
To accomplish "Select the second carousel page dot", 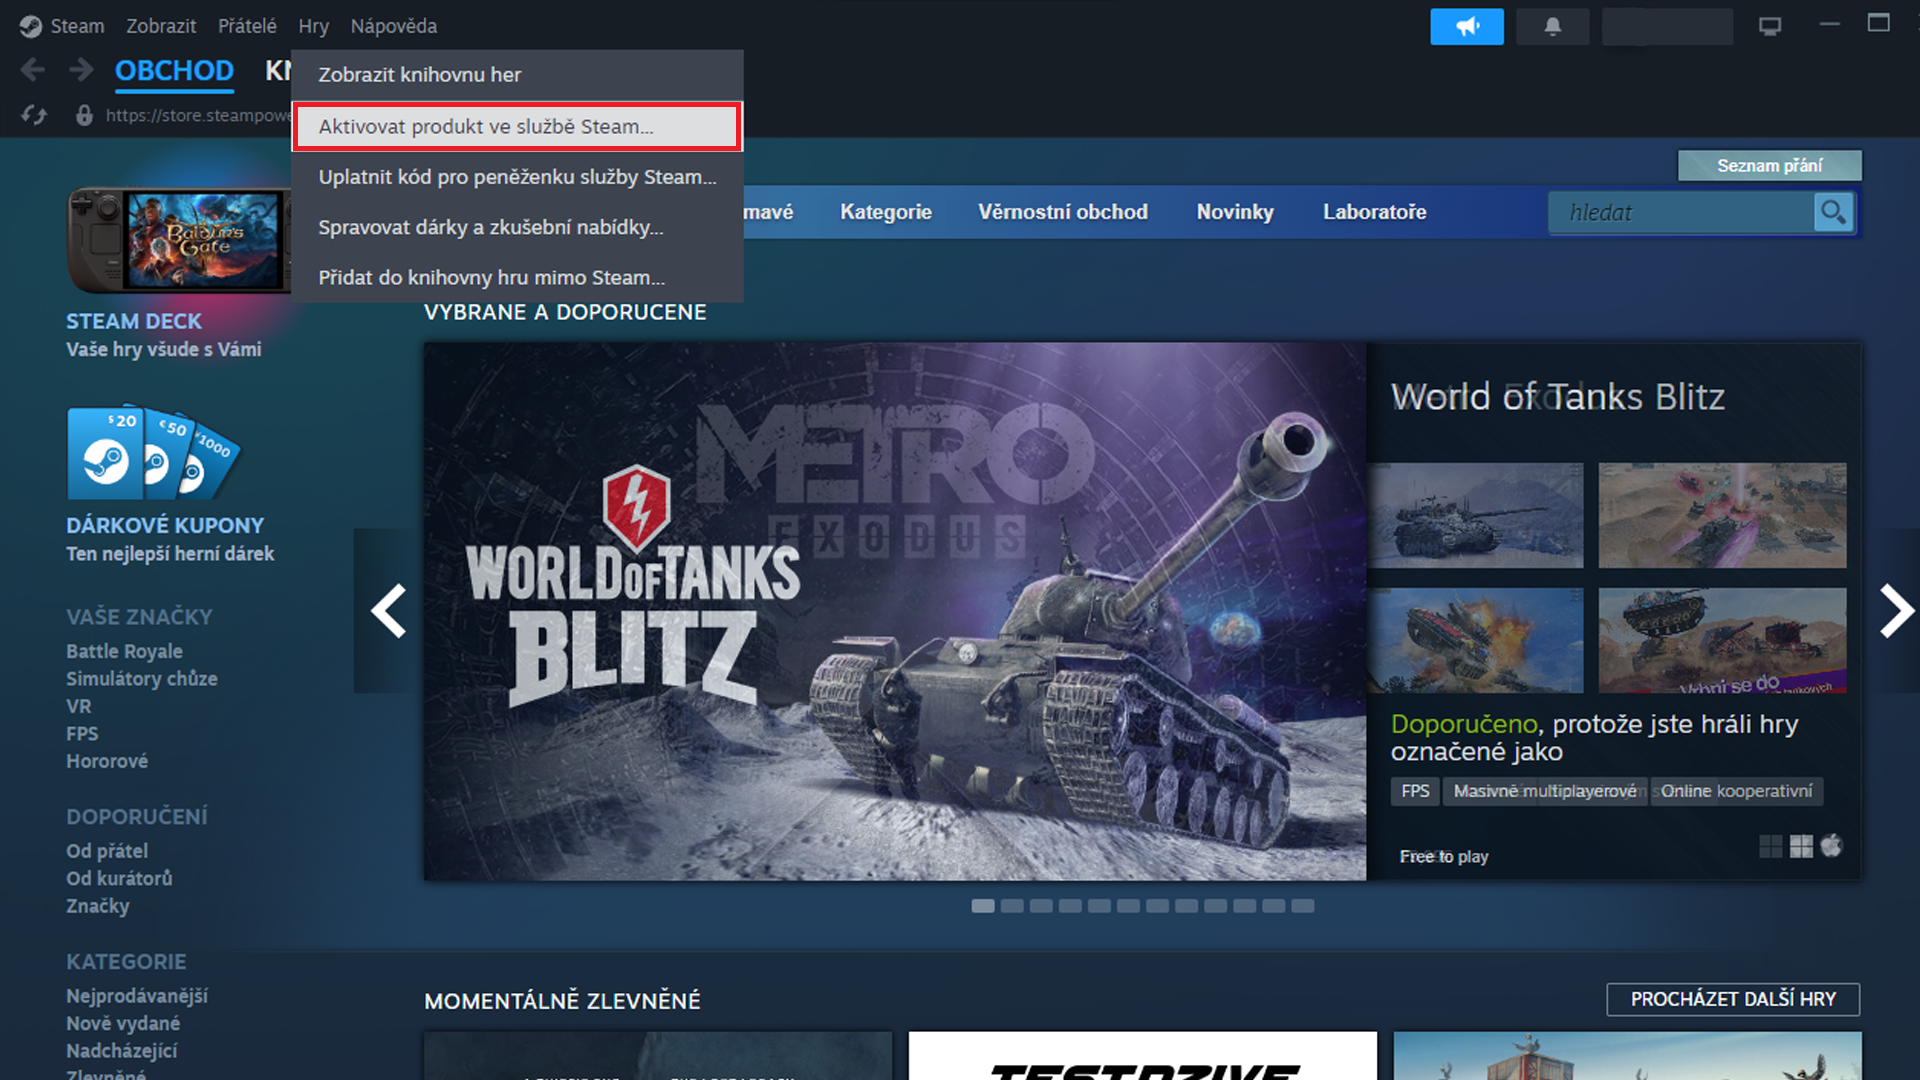I will coord(1012,906).
